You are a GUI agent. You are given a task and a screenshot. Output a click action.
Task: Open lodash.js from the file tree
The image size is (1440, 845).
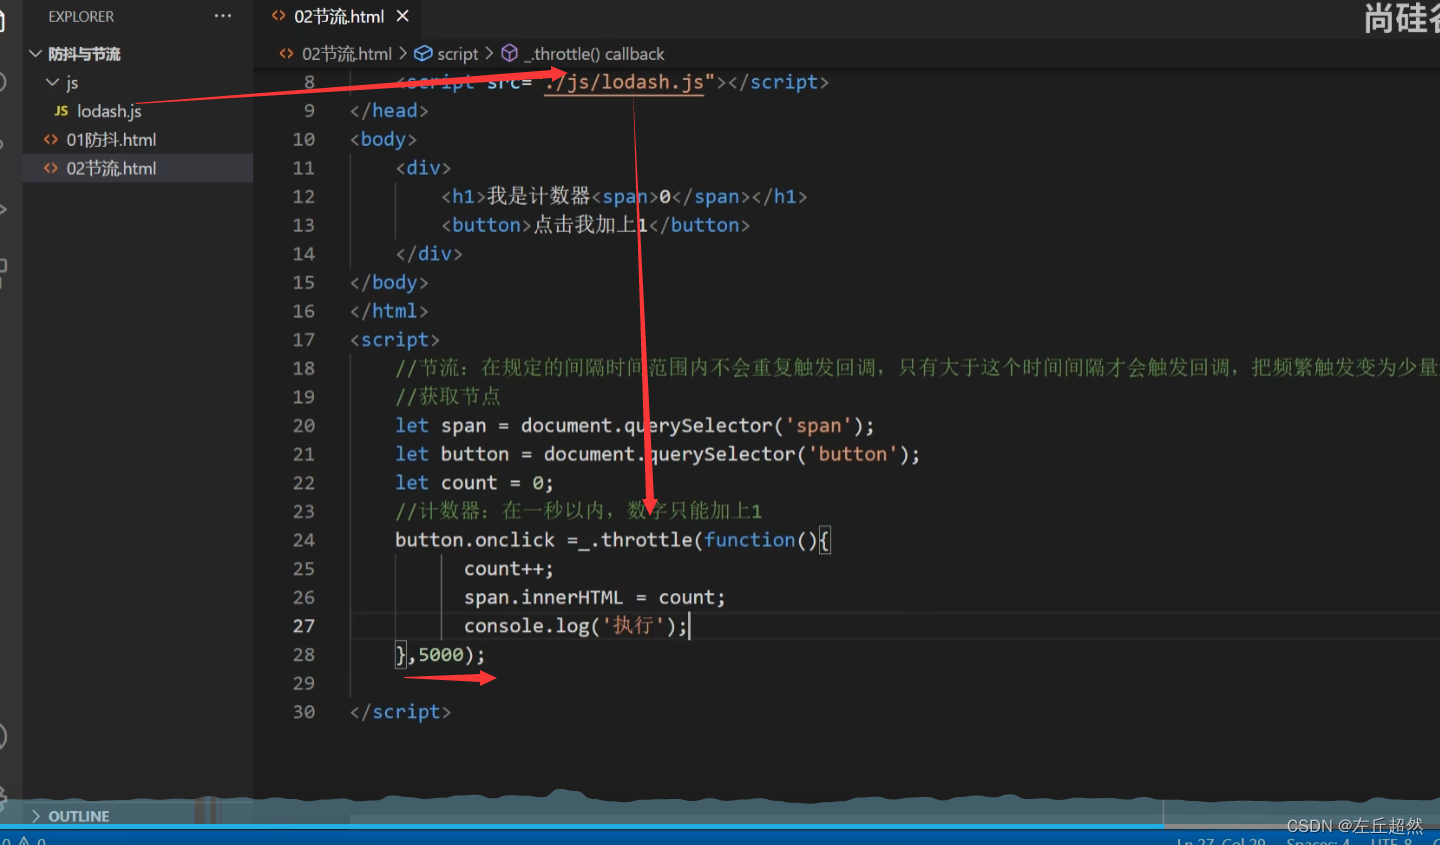point(109,111)
